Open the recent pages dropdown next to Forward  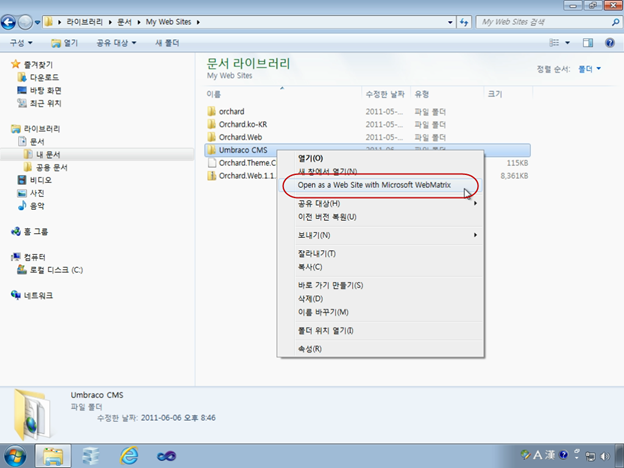coord(37,23)
